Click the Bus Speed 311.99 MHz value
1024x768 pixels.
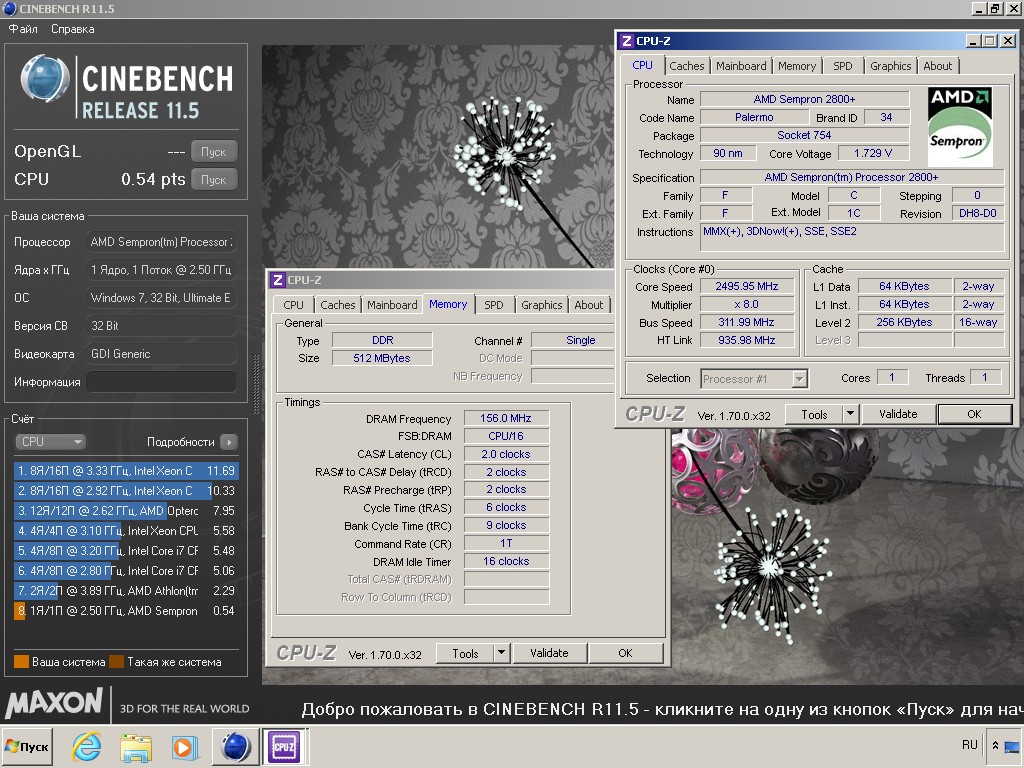coord(747,322)
